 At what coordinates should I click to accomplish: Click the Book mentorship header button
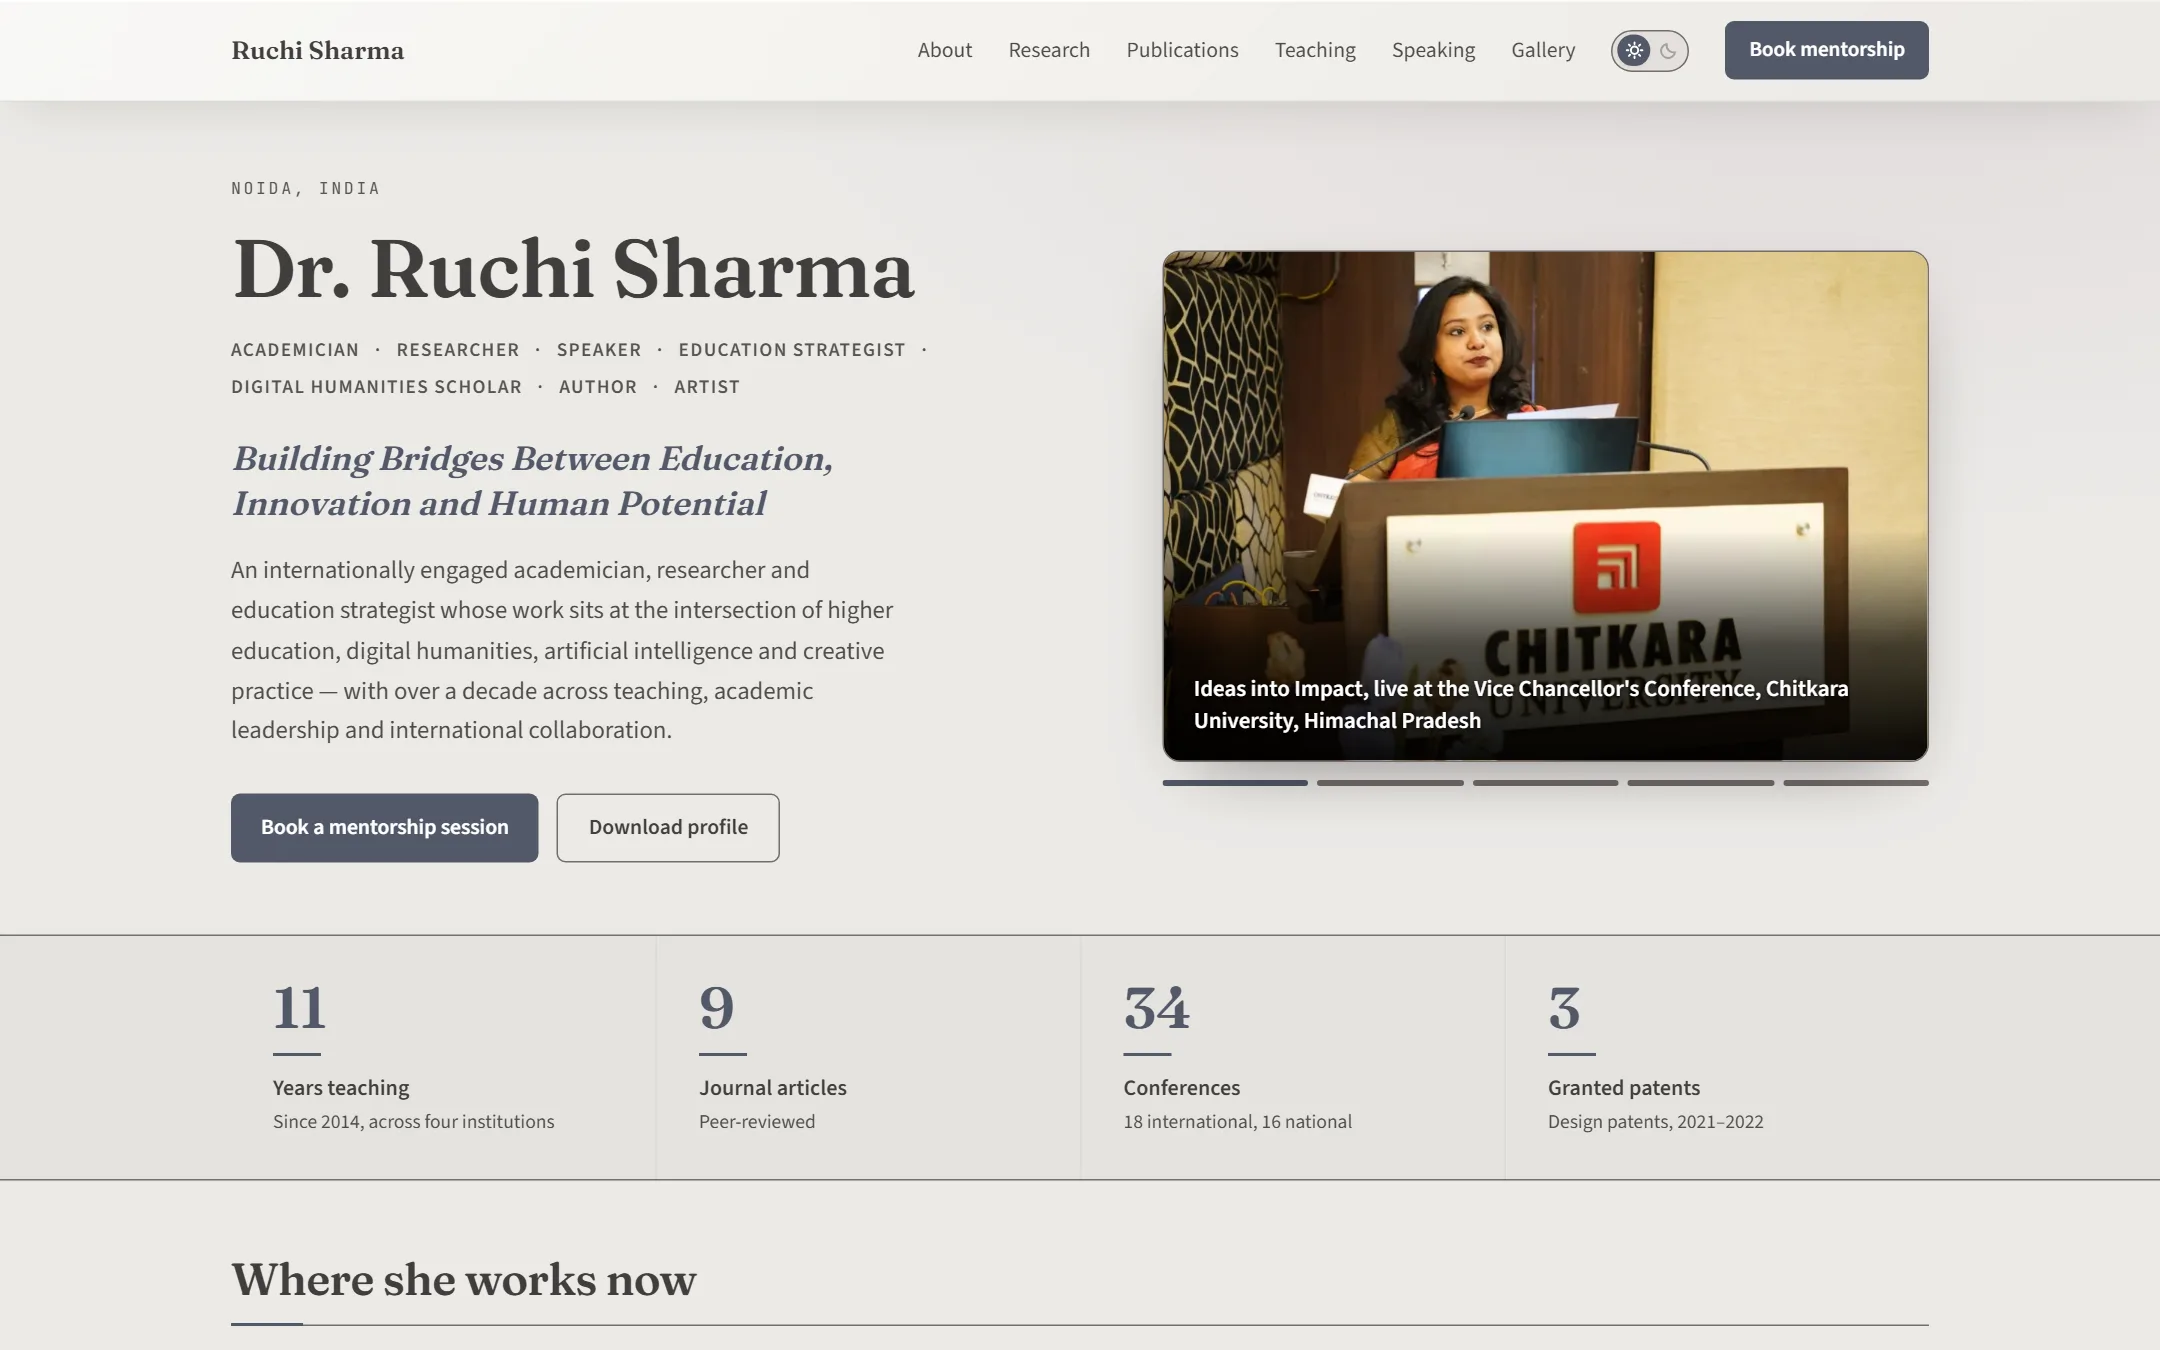(1826, 50)
